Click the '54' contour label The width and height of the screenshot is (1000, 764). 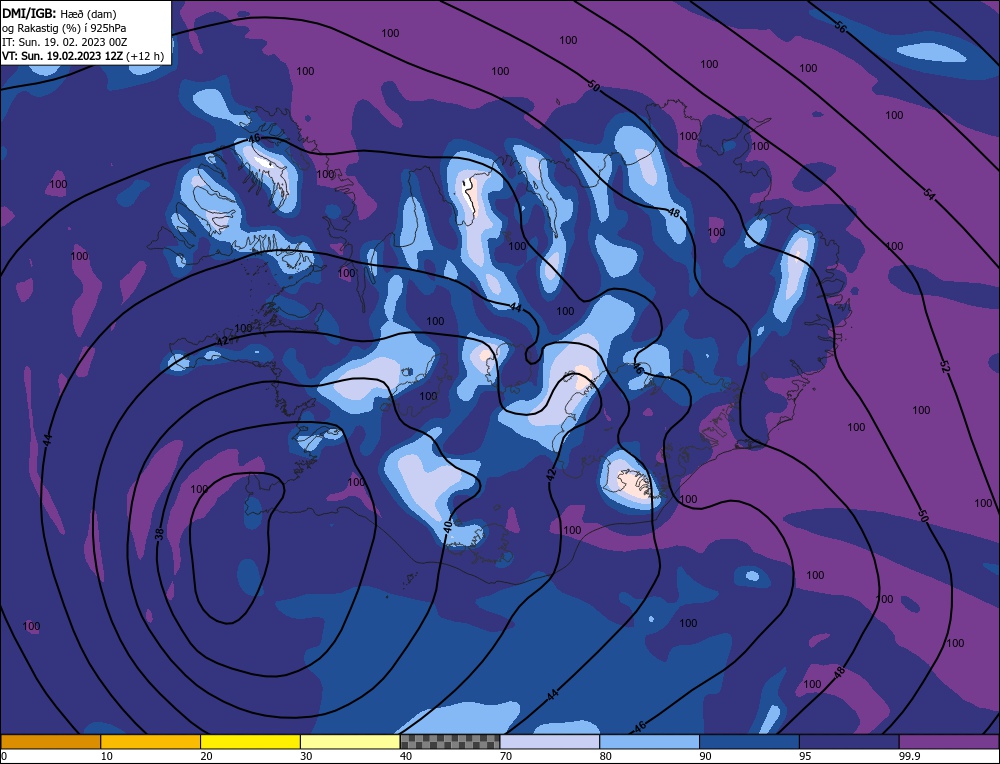tap(929, 196)
